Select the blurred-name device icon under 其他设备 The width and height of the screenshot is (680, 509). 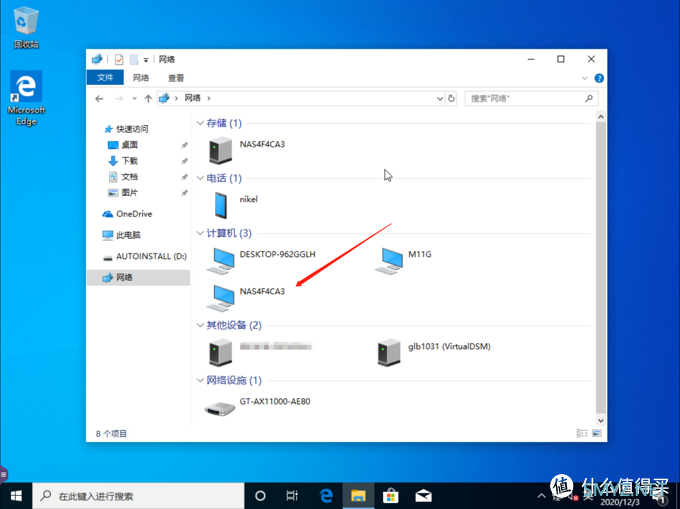click(x=220, y=352)
